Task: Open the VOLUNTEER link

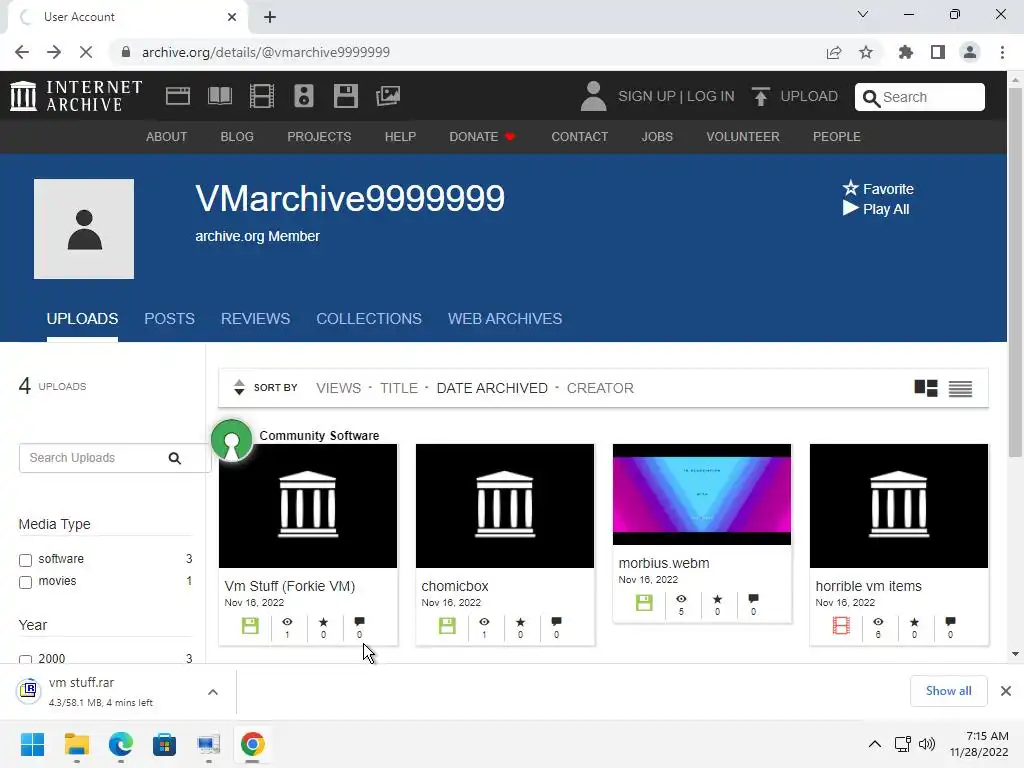Action: point(743,136)
